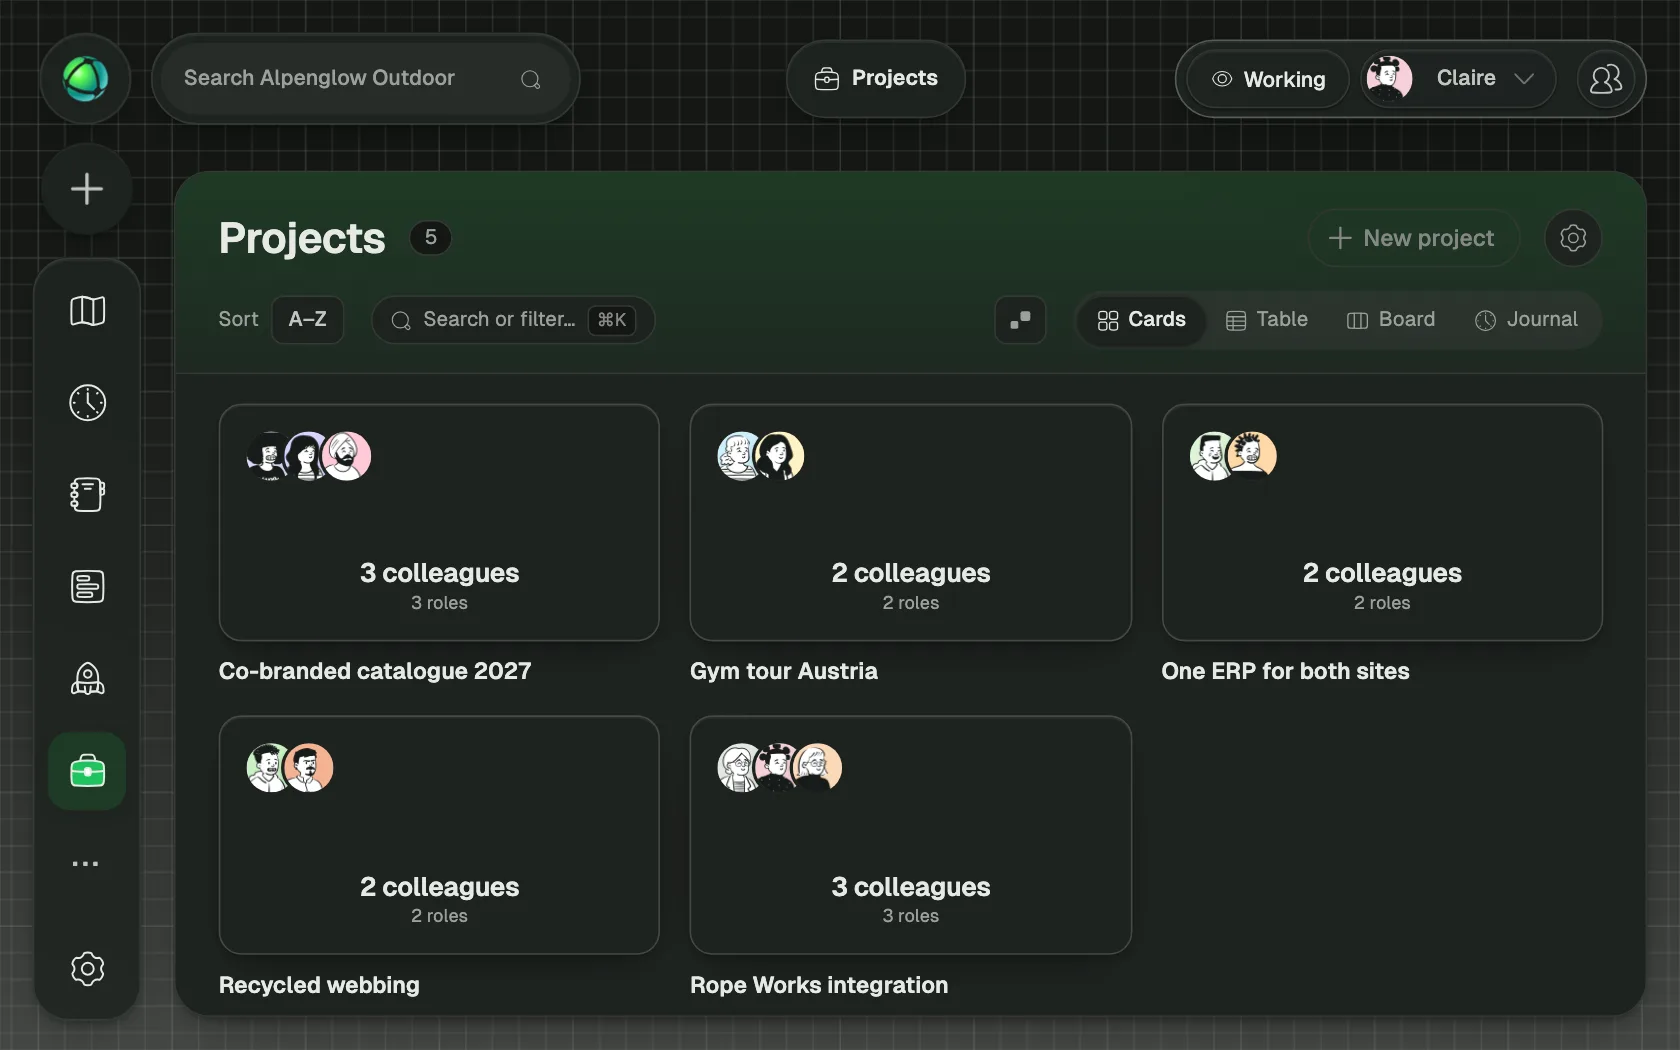This screenshot has width=1680, height=1050.
Task: Click the Gym tour Austria title
Action: pos(784,671)
